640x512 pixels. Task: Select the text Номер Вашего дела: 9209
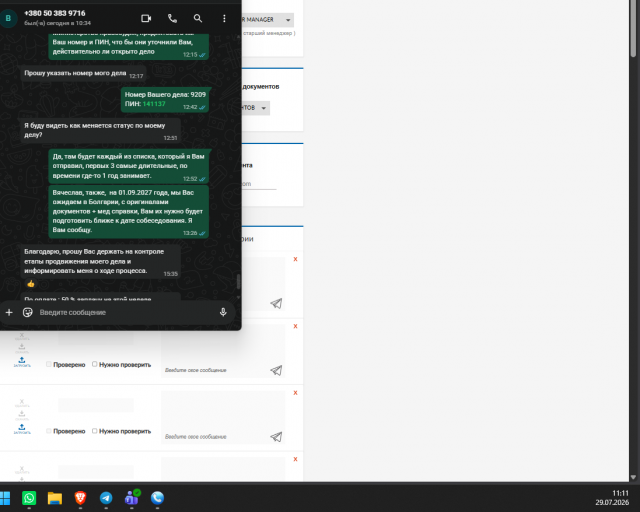(165, 94)
